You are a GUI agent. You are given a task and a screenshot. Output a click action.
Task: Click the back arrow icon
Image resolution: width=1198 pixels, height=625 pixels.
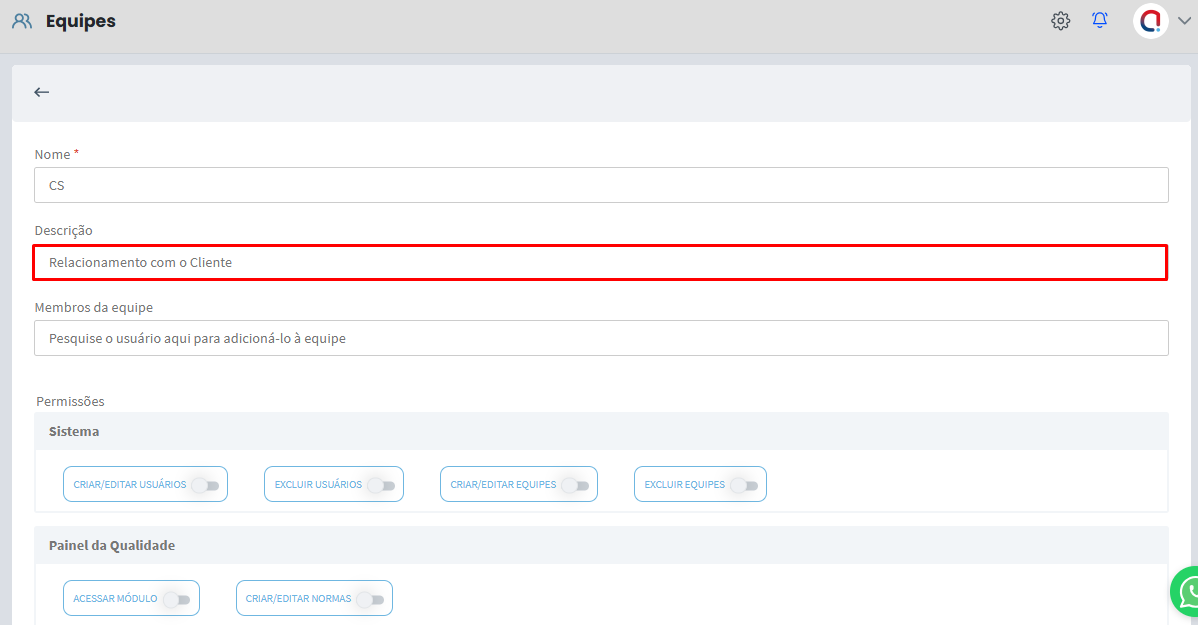[x=41, y=92]
